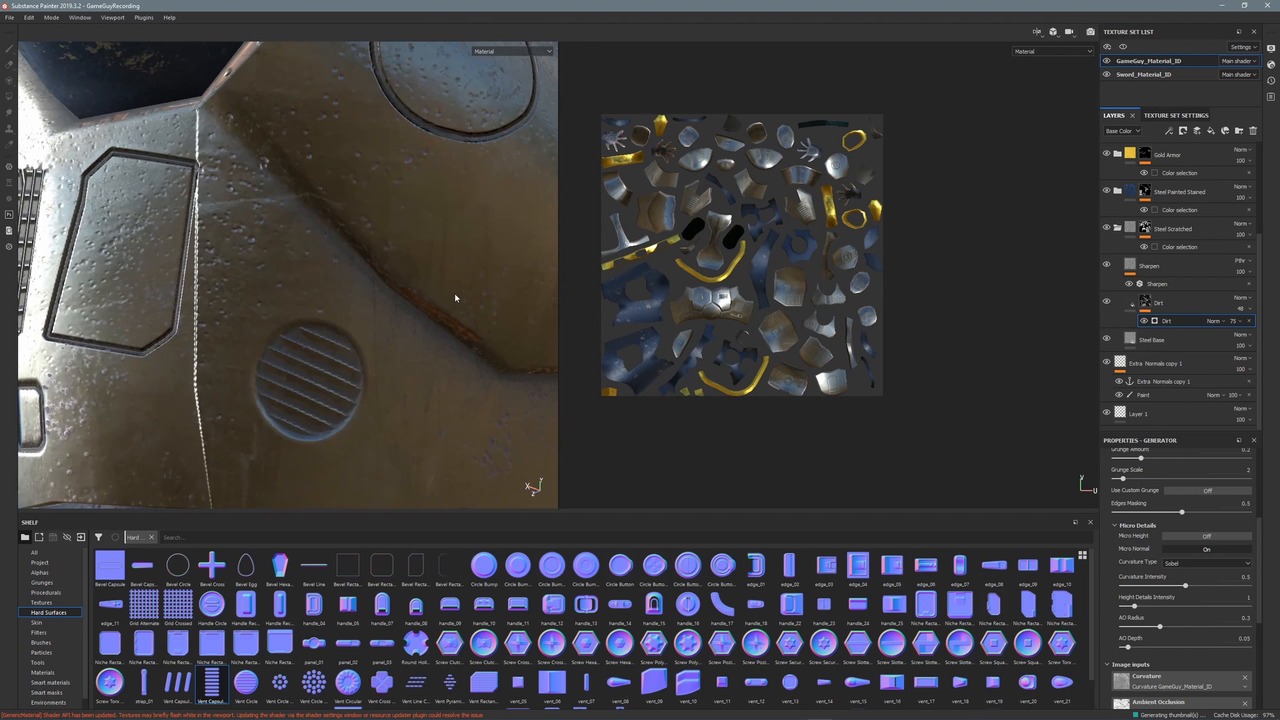Open the Help menu

(169, 17)
